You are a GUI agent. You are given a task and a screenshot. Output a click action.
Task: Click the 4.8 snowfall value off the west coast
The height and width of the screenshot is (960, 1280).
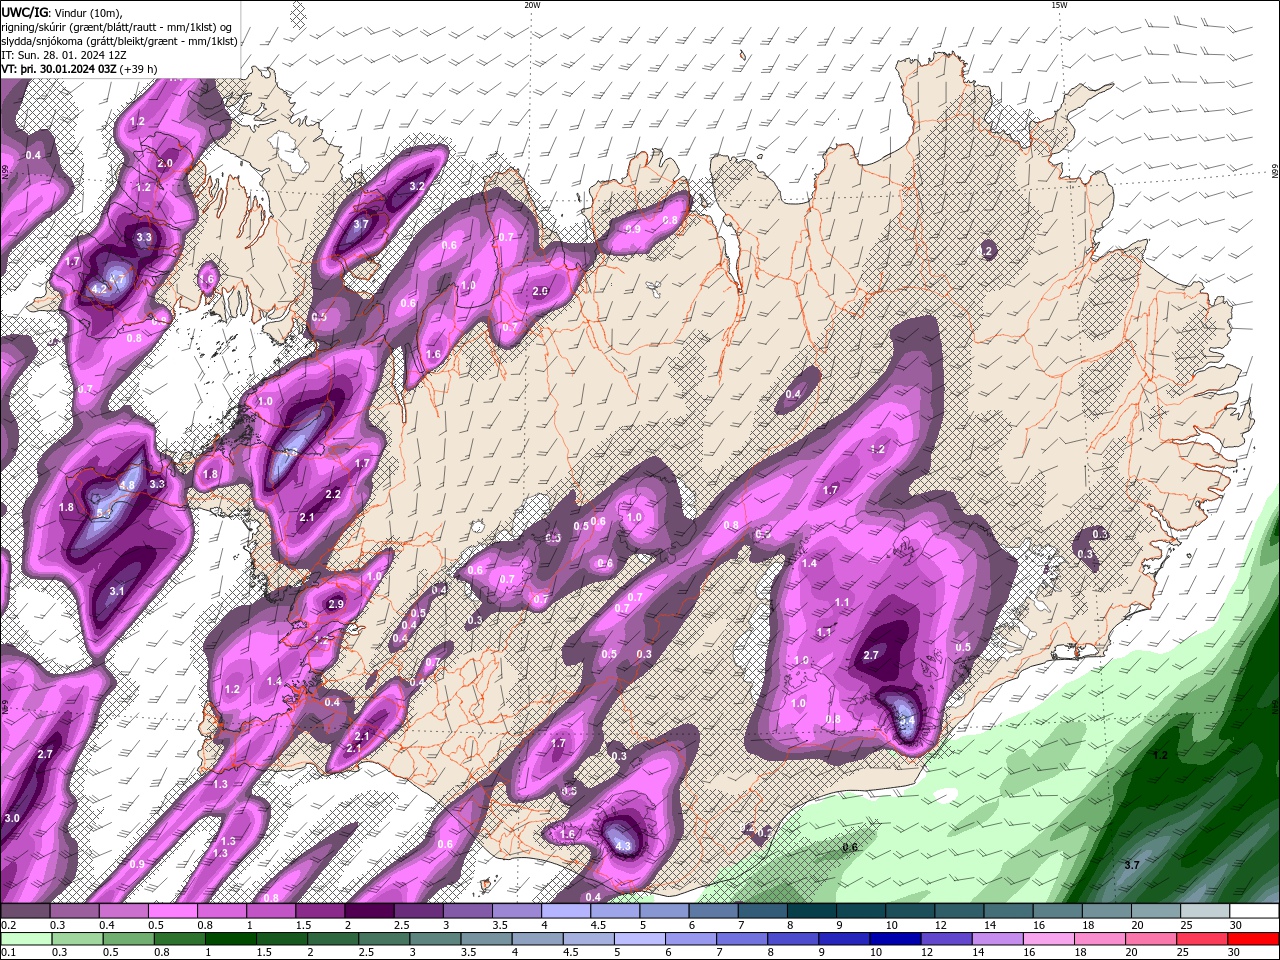[128, 486]
